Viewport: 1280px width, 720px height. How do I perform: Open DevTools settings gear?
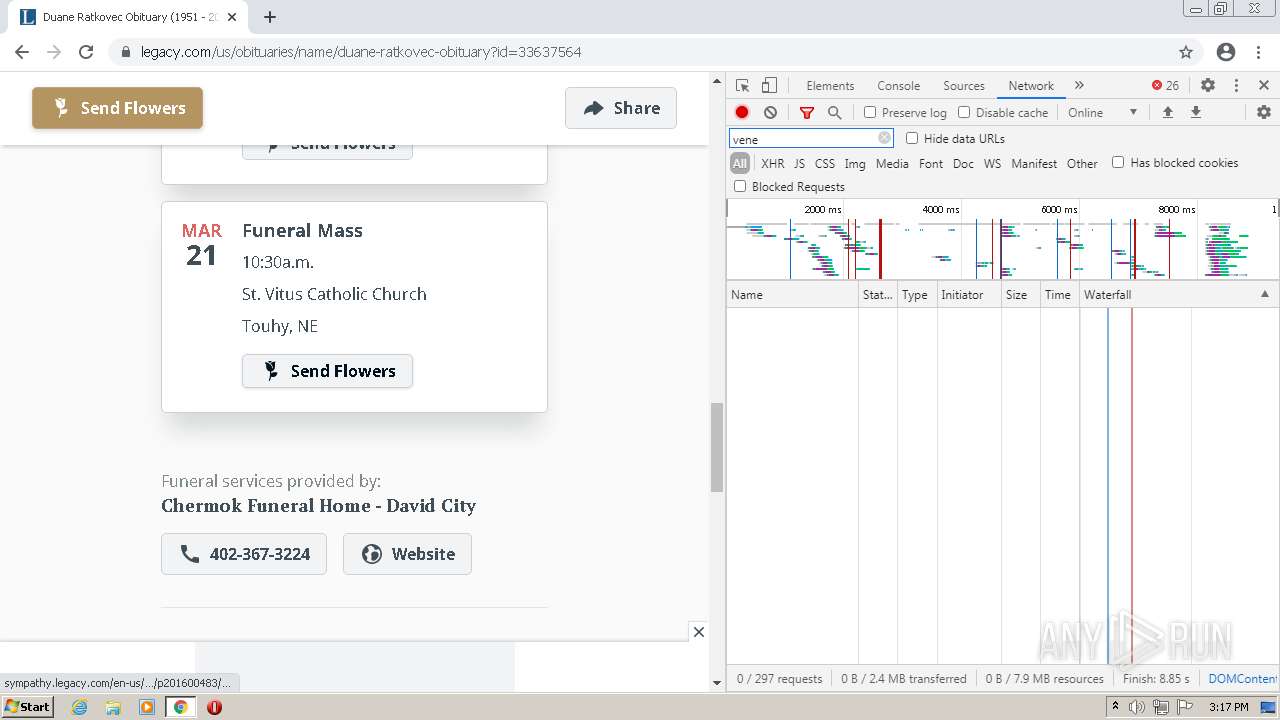1208,86
